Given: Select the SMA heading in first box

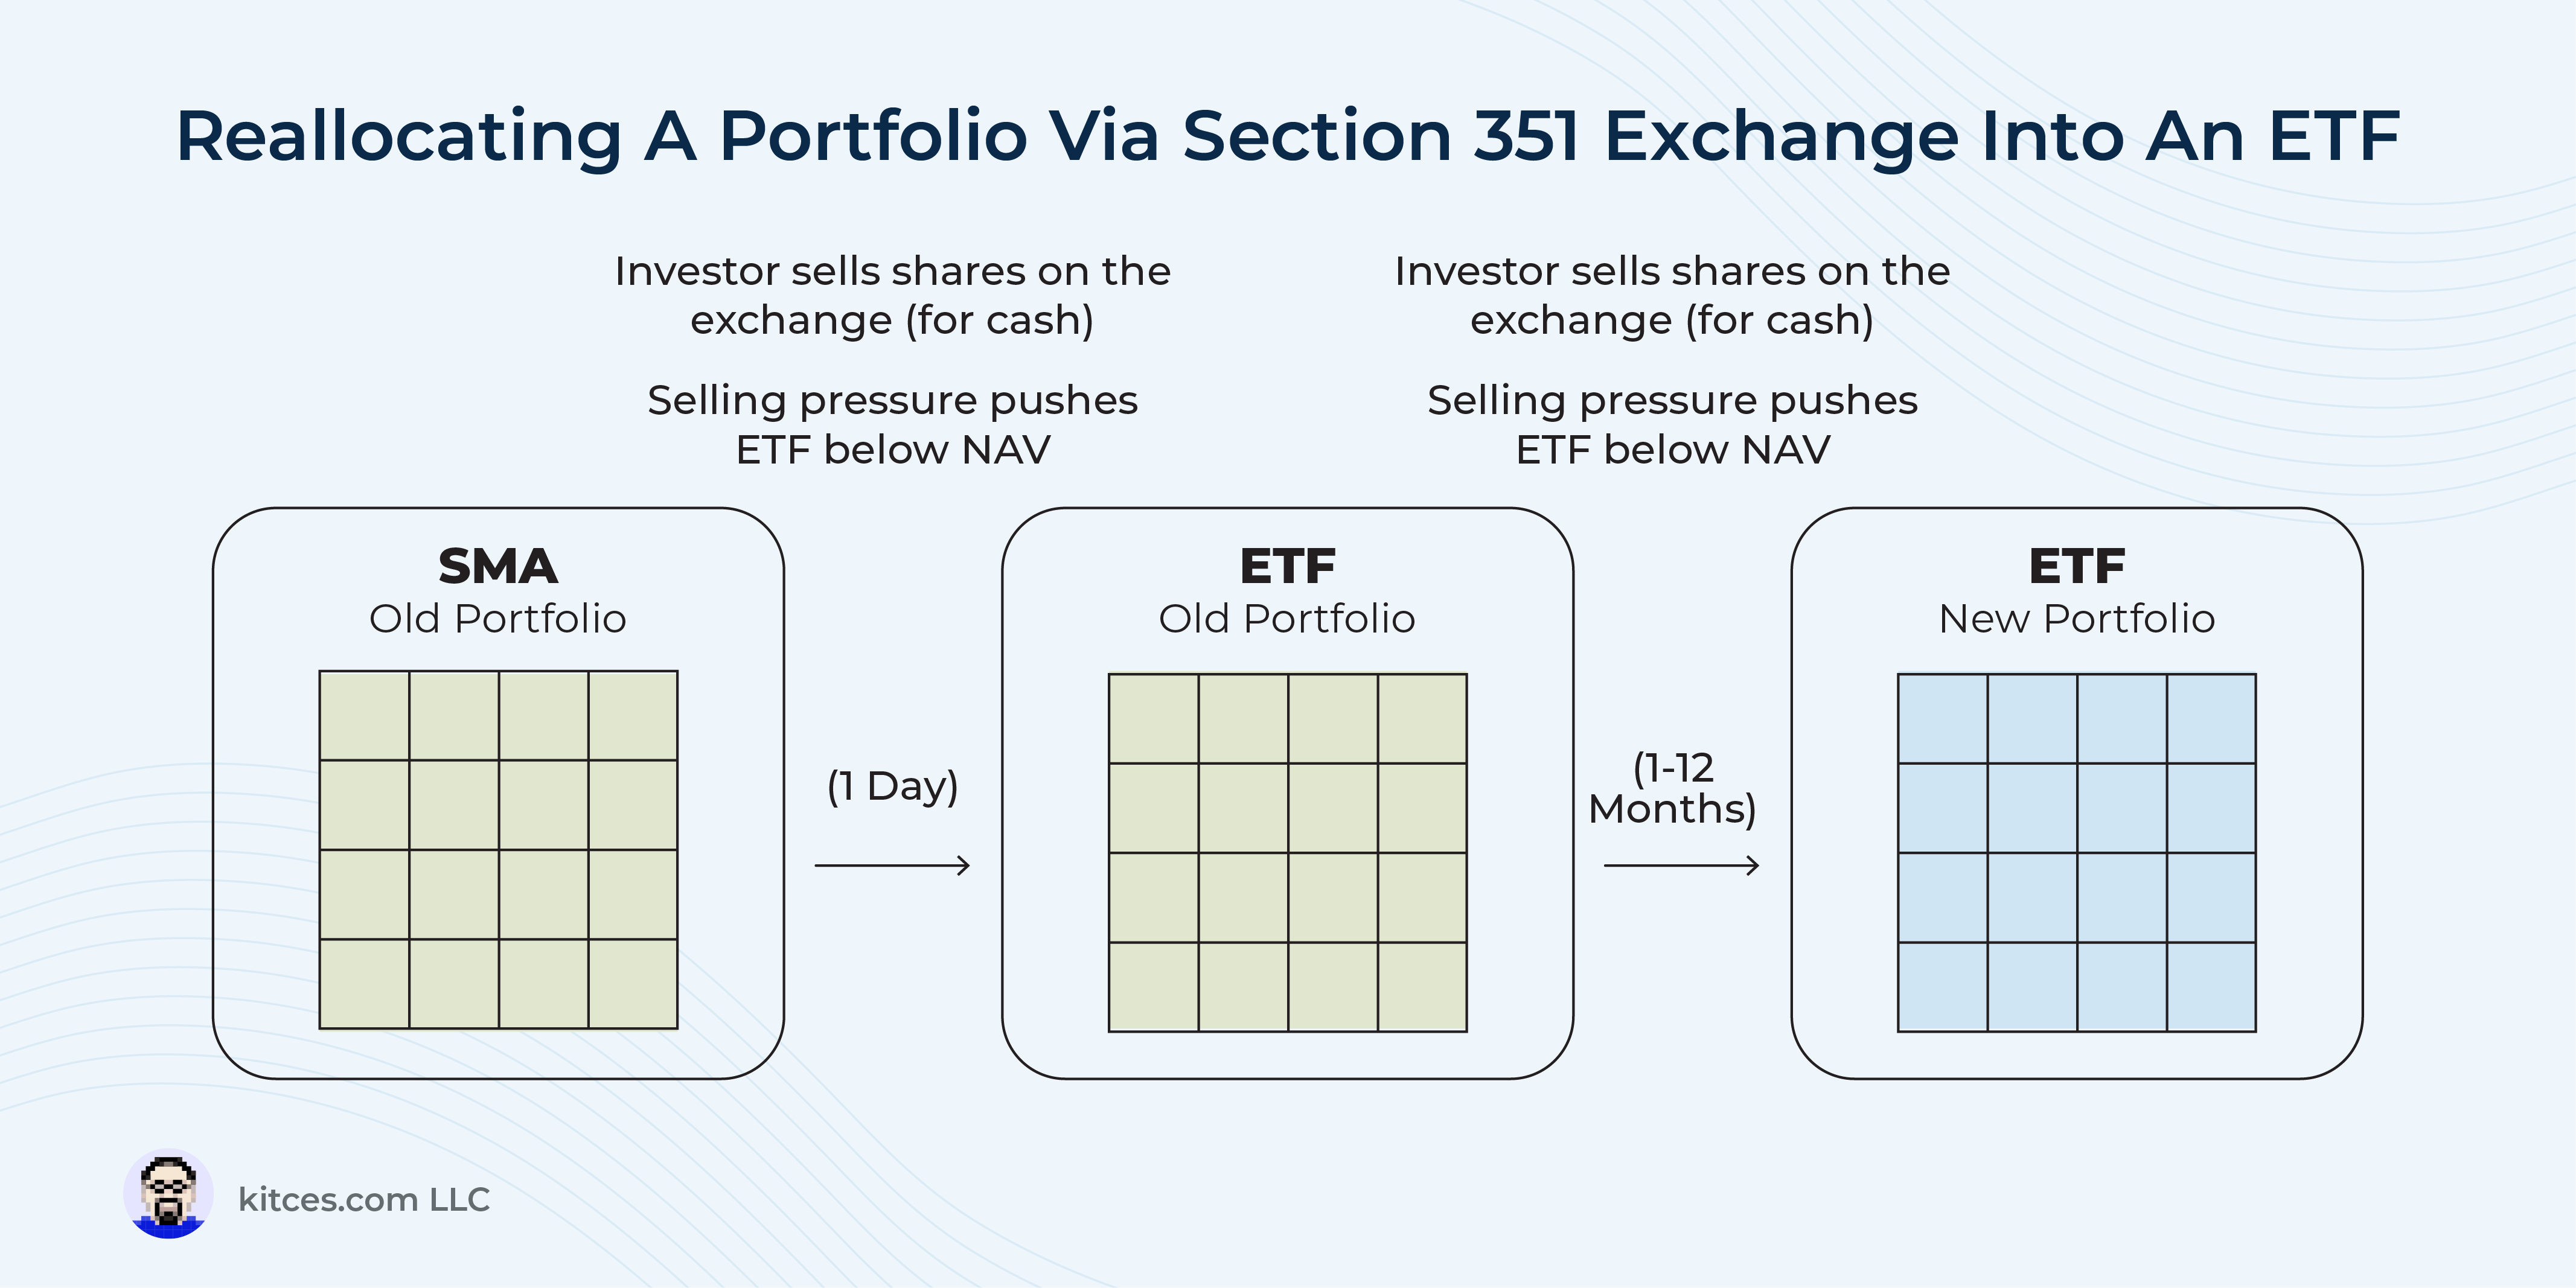Looking at the screenshot, I should 498,566.
